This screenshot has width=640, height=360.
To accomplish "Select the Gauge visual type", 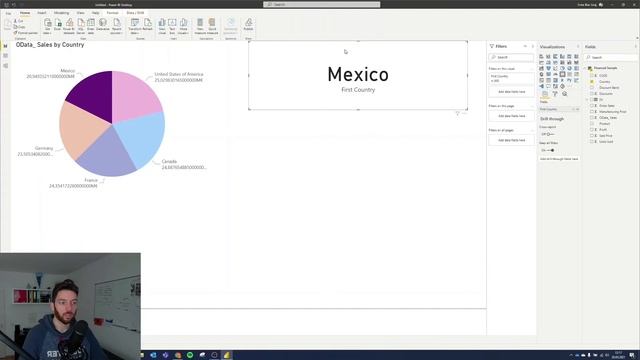I will click(x=555, y=74).
